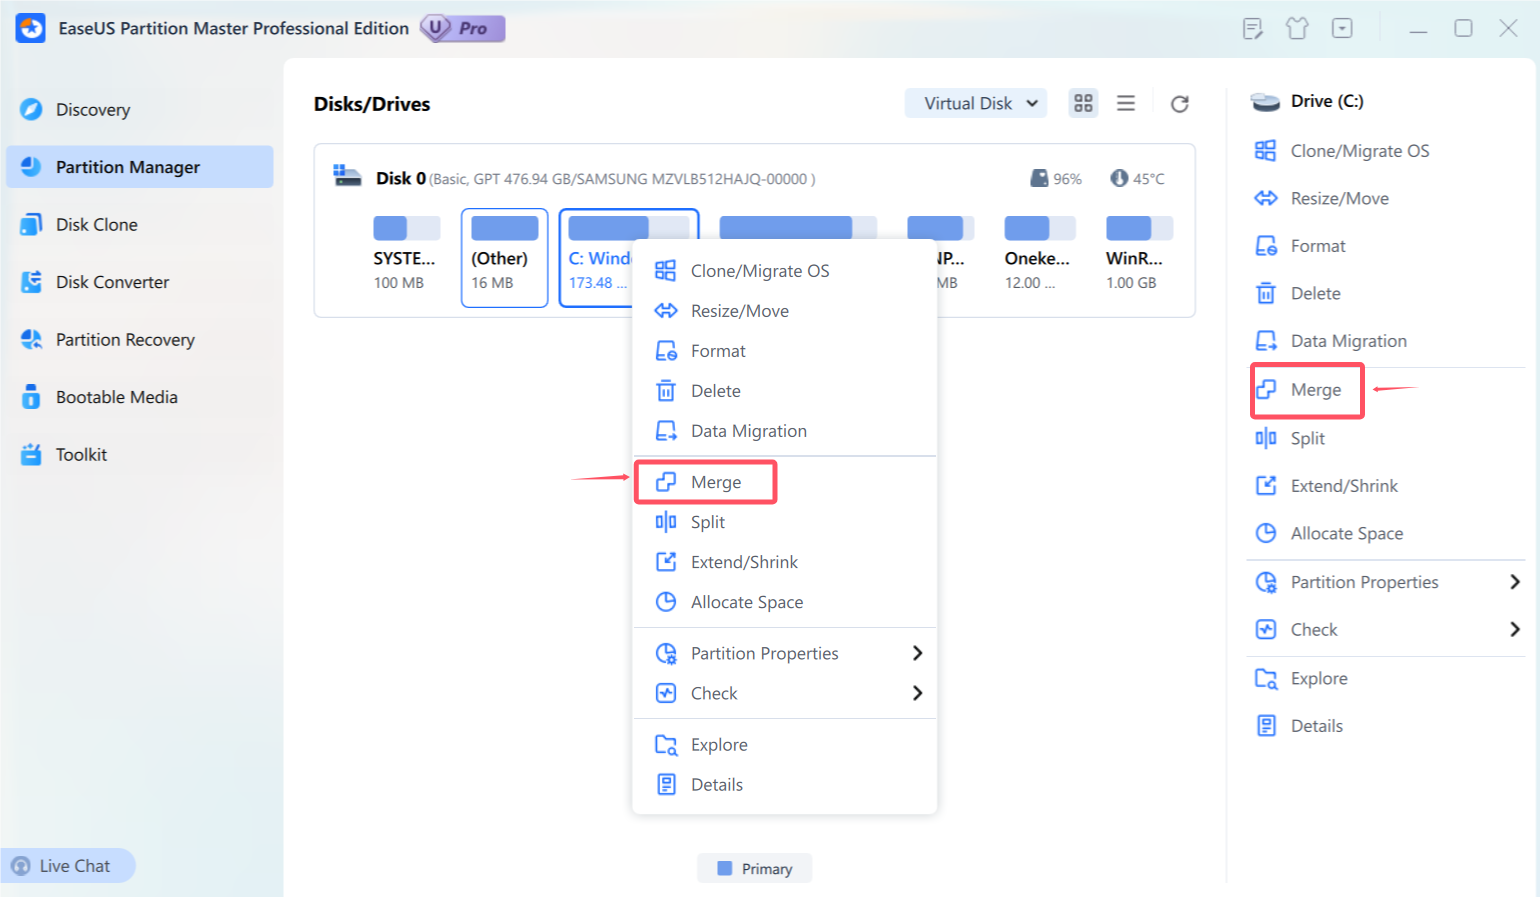Switch to grid view of disks
This screenshot has width=1540, height=897.
(1083, 103)
